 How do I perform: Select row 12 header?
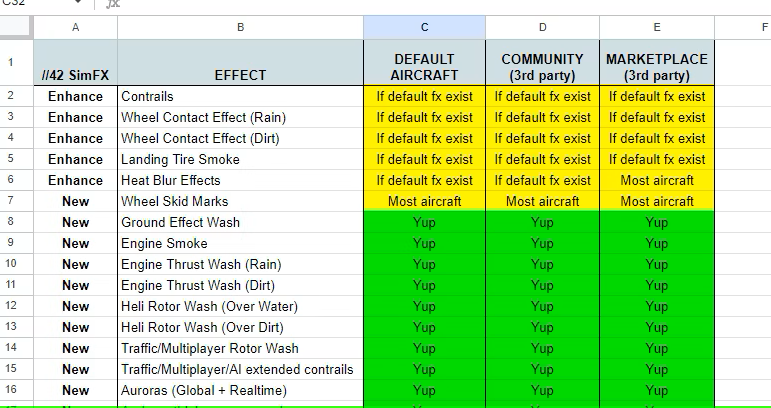click(11, 306)
